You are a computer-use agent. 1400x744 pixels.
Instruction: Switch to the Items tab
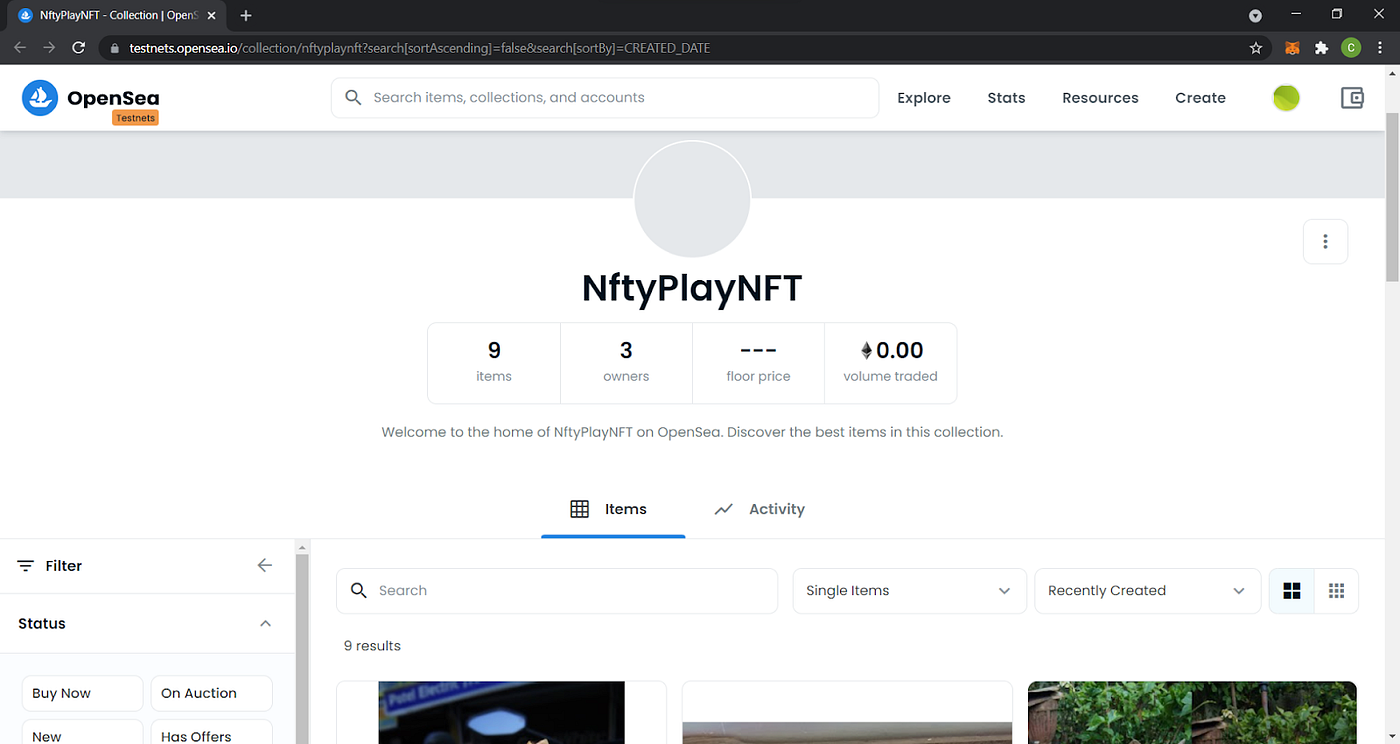click(613, 509)
